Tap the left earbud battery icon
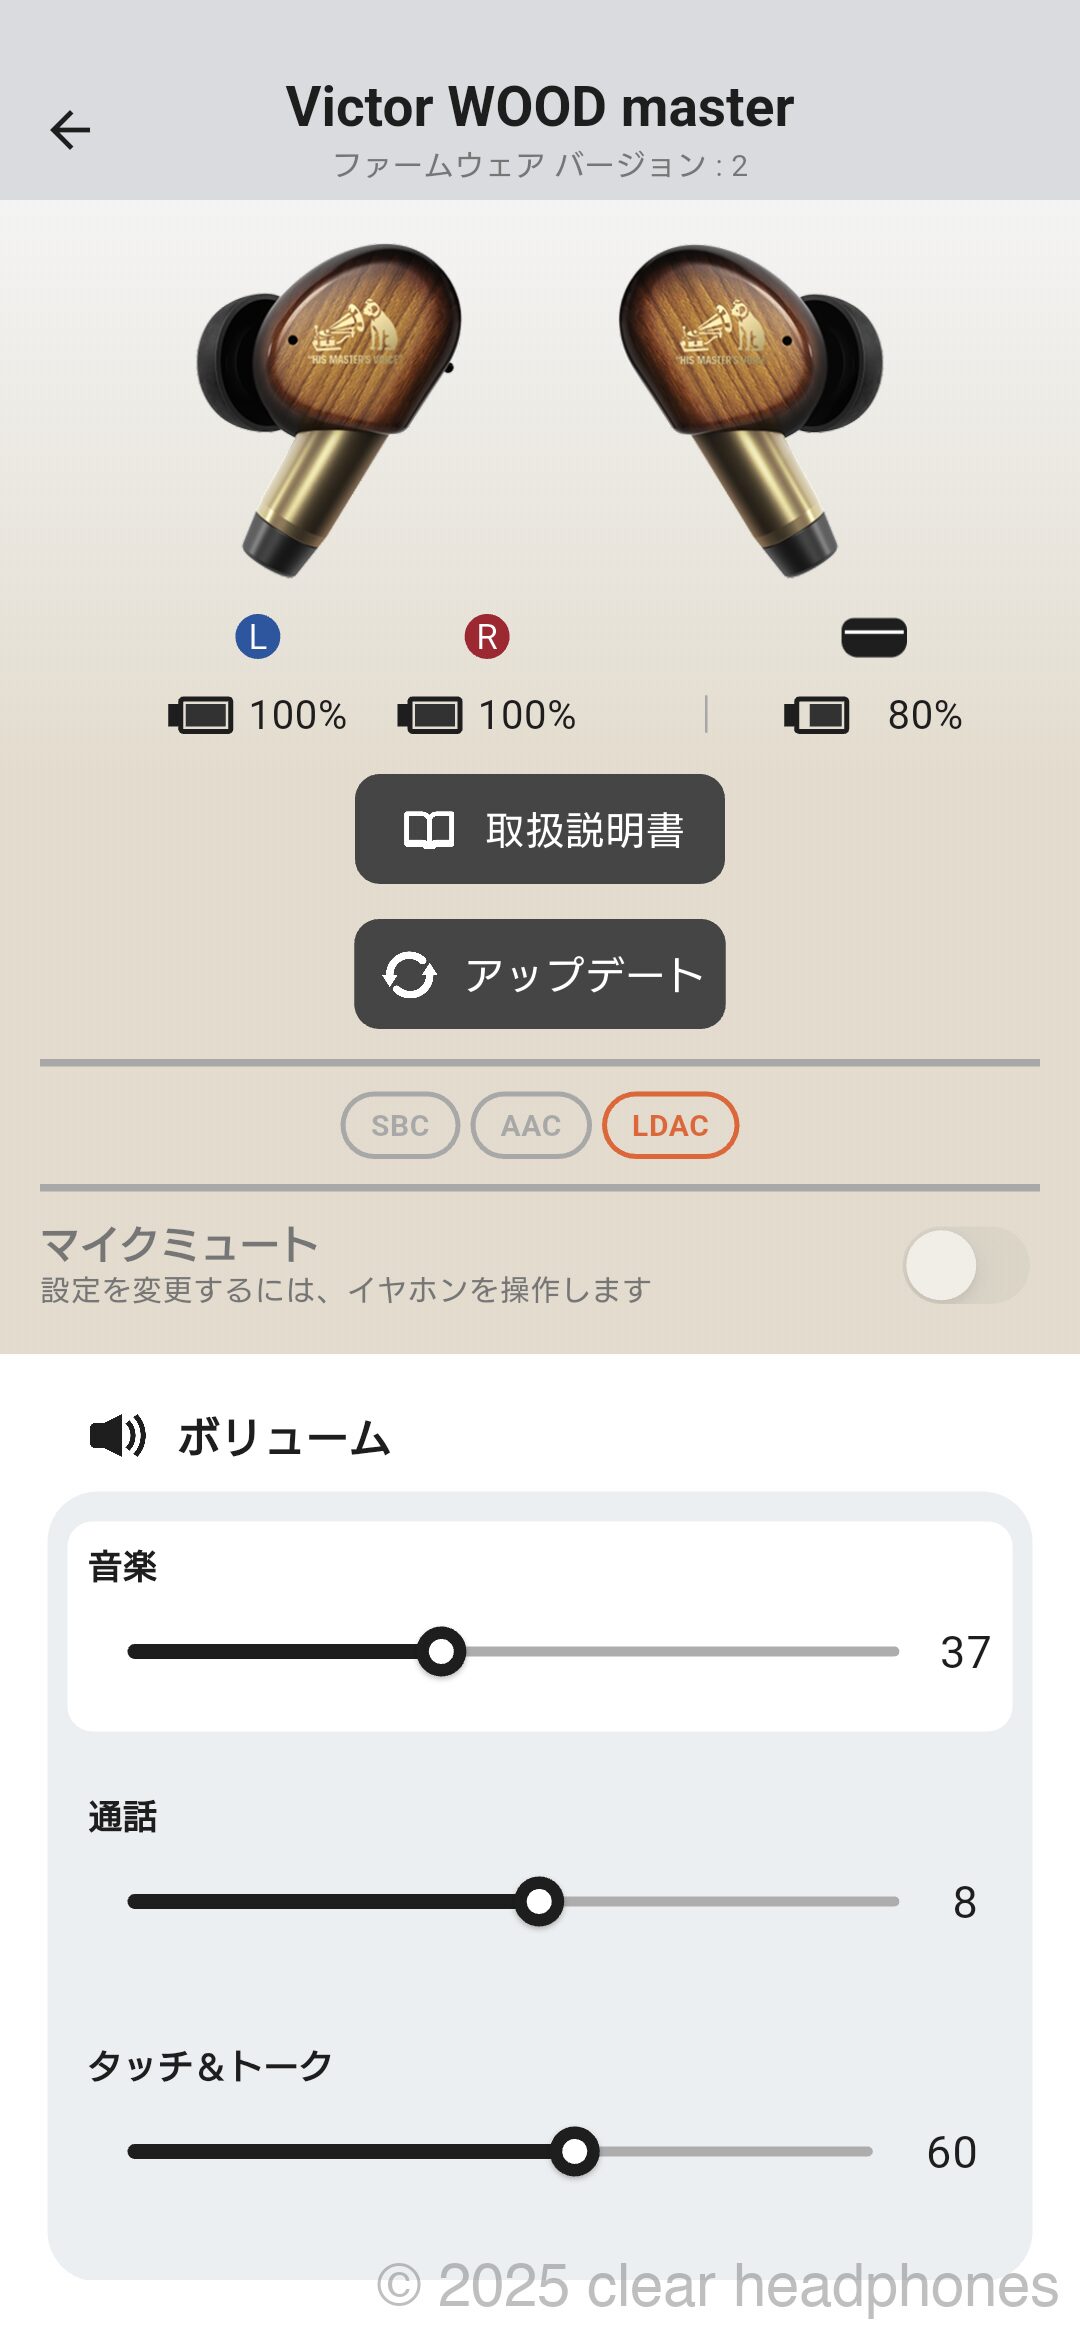The image size is (1080, 2340). tap(201, 715)
